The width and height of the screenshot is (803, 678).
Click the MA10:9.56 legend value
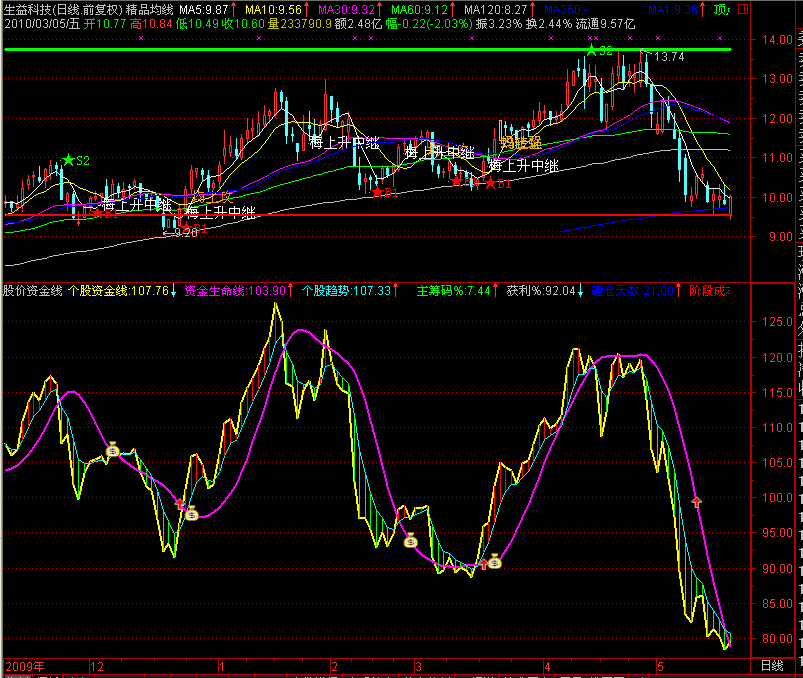[273, 10]
